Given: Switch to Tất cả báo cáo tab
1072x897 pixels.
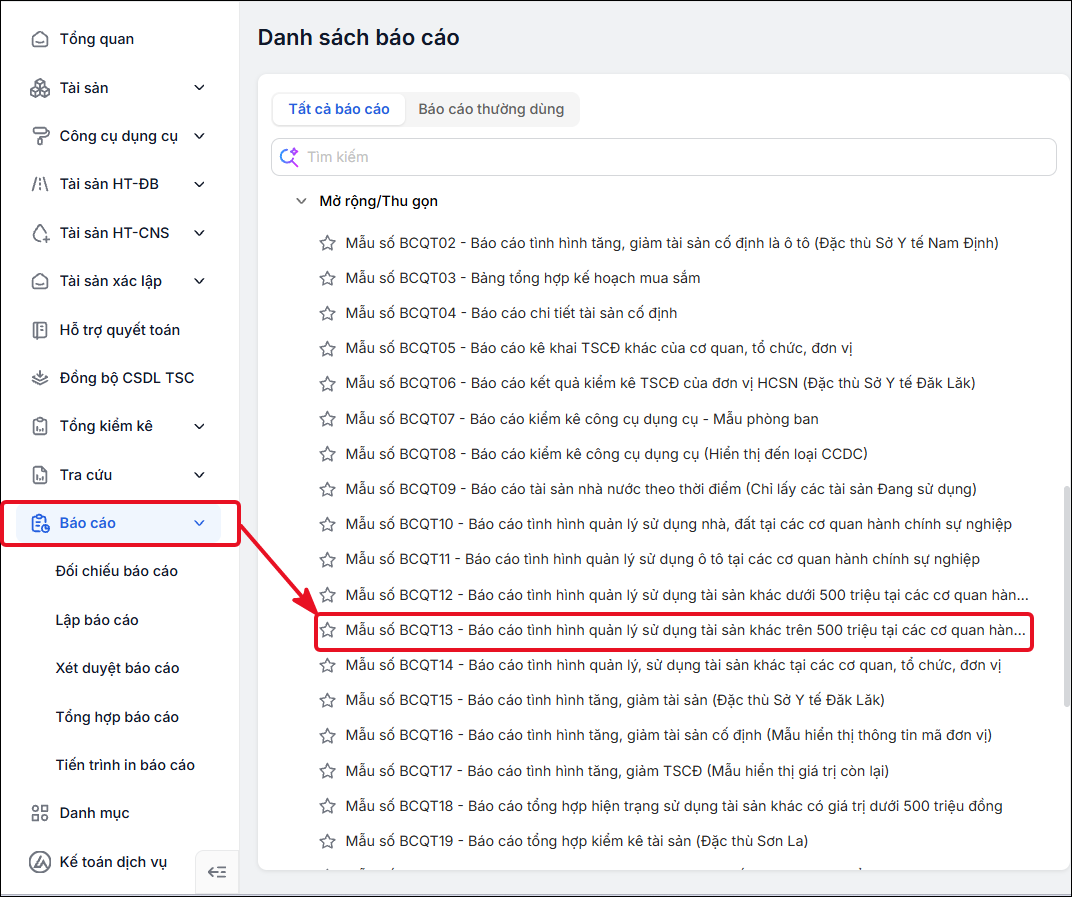Looking at the screenshot, I should (339, 109).
